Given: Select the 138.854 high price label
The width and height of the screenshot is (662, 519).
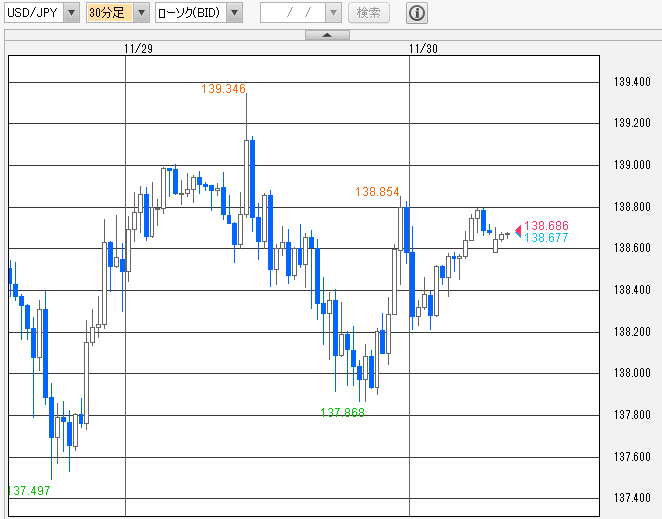Looking at the screenshot, I should [377, 192].
